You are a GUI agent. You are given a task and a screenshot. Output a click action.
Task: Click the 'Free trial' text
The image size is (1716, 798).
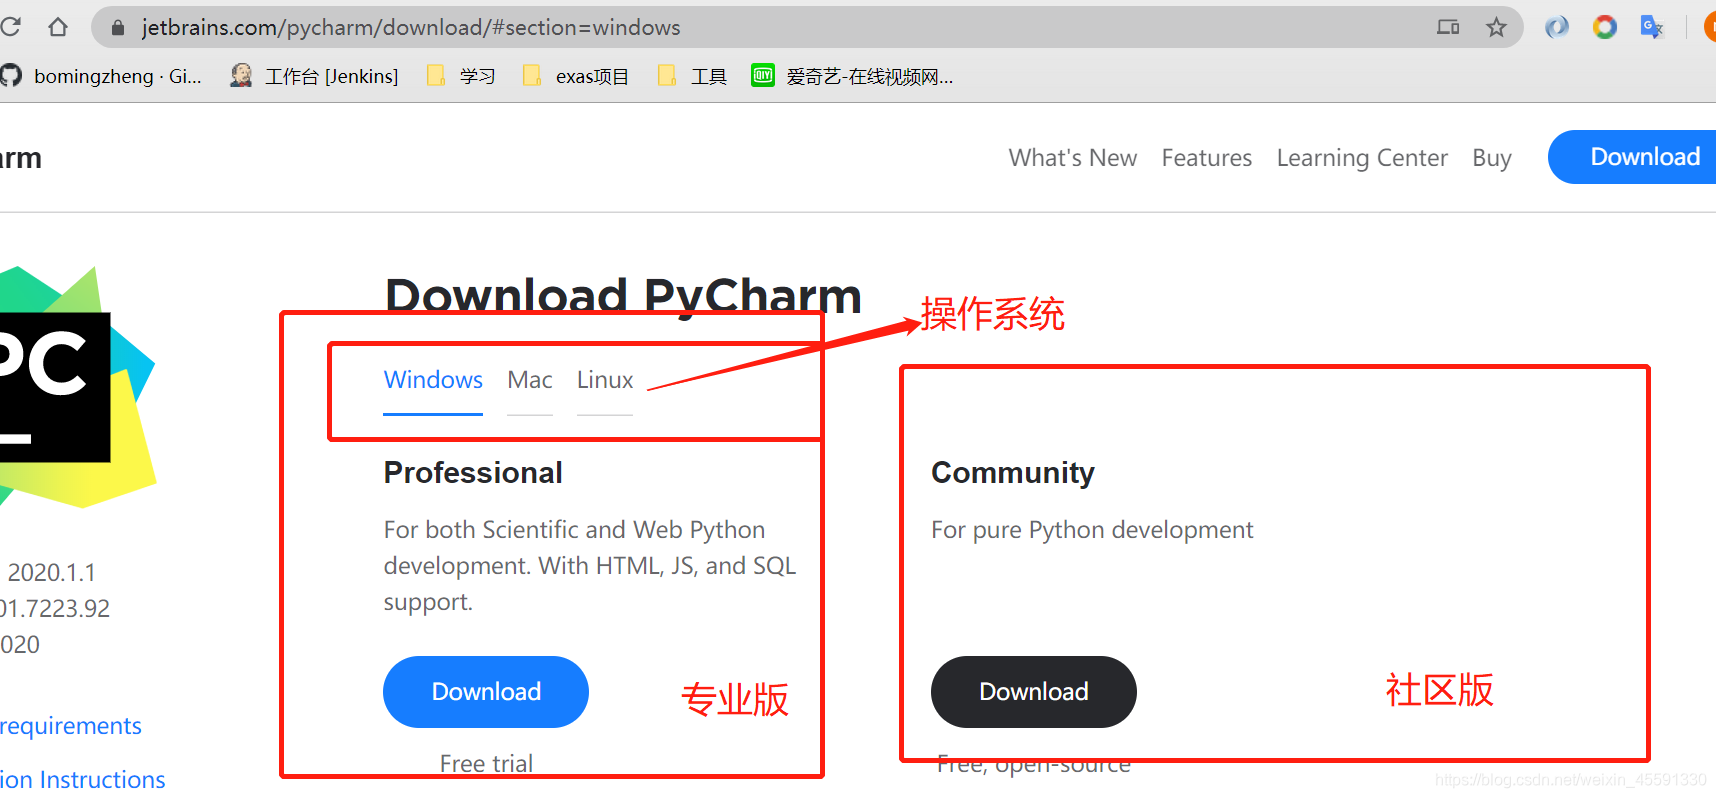click(486, 764)
